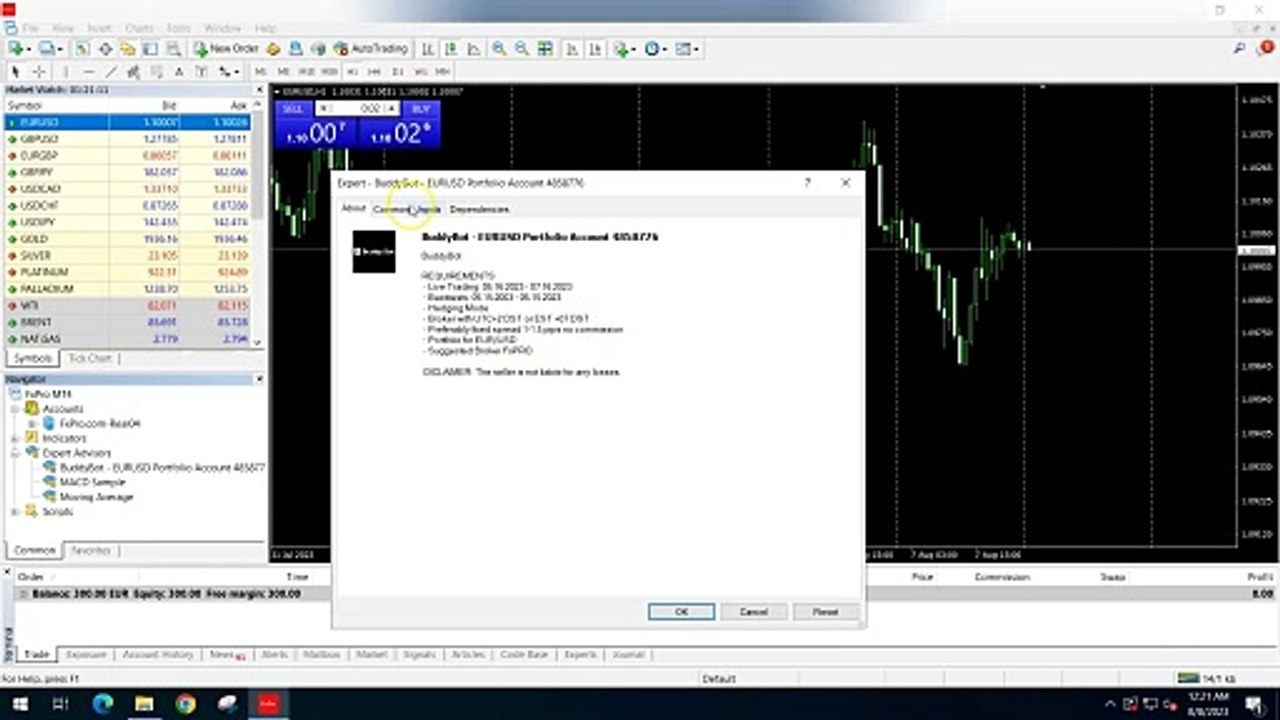Click the BUY button on chart
The height and width of the screenshot is (720, 1280).
(421, 109)
